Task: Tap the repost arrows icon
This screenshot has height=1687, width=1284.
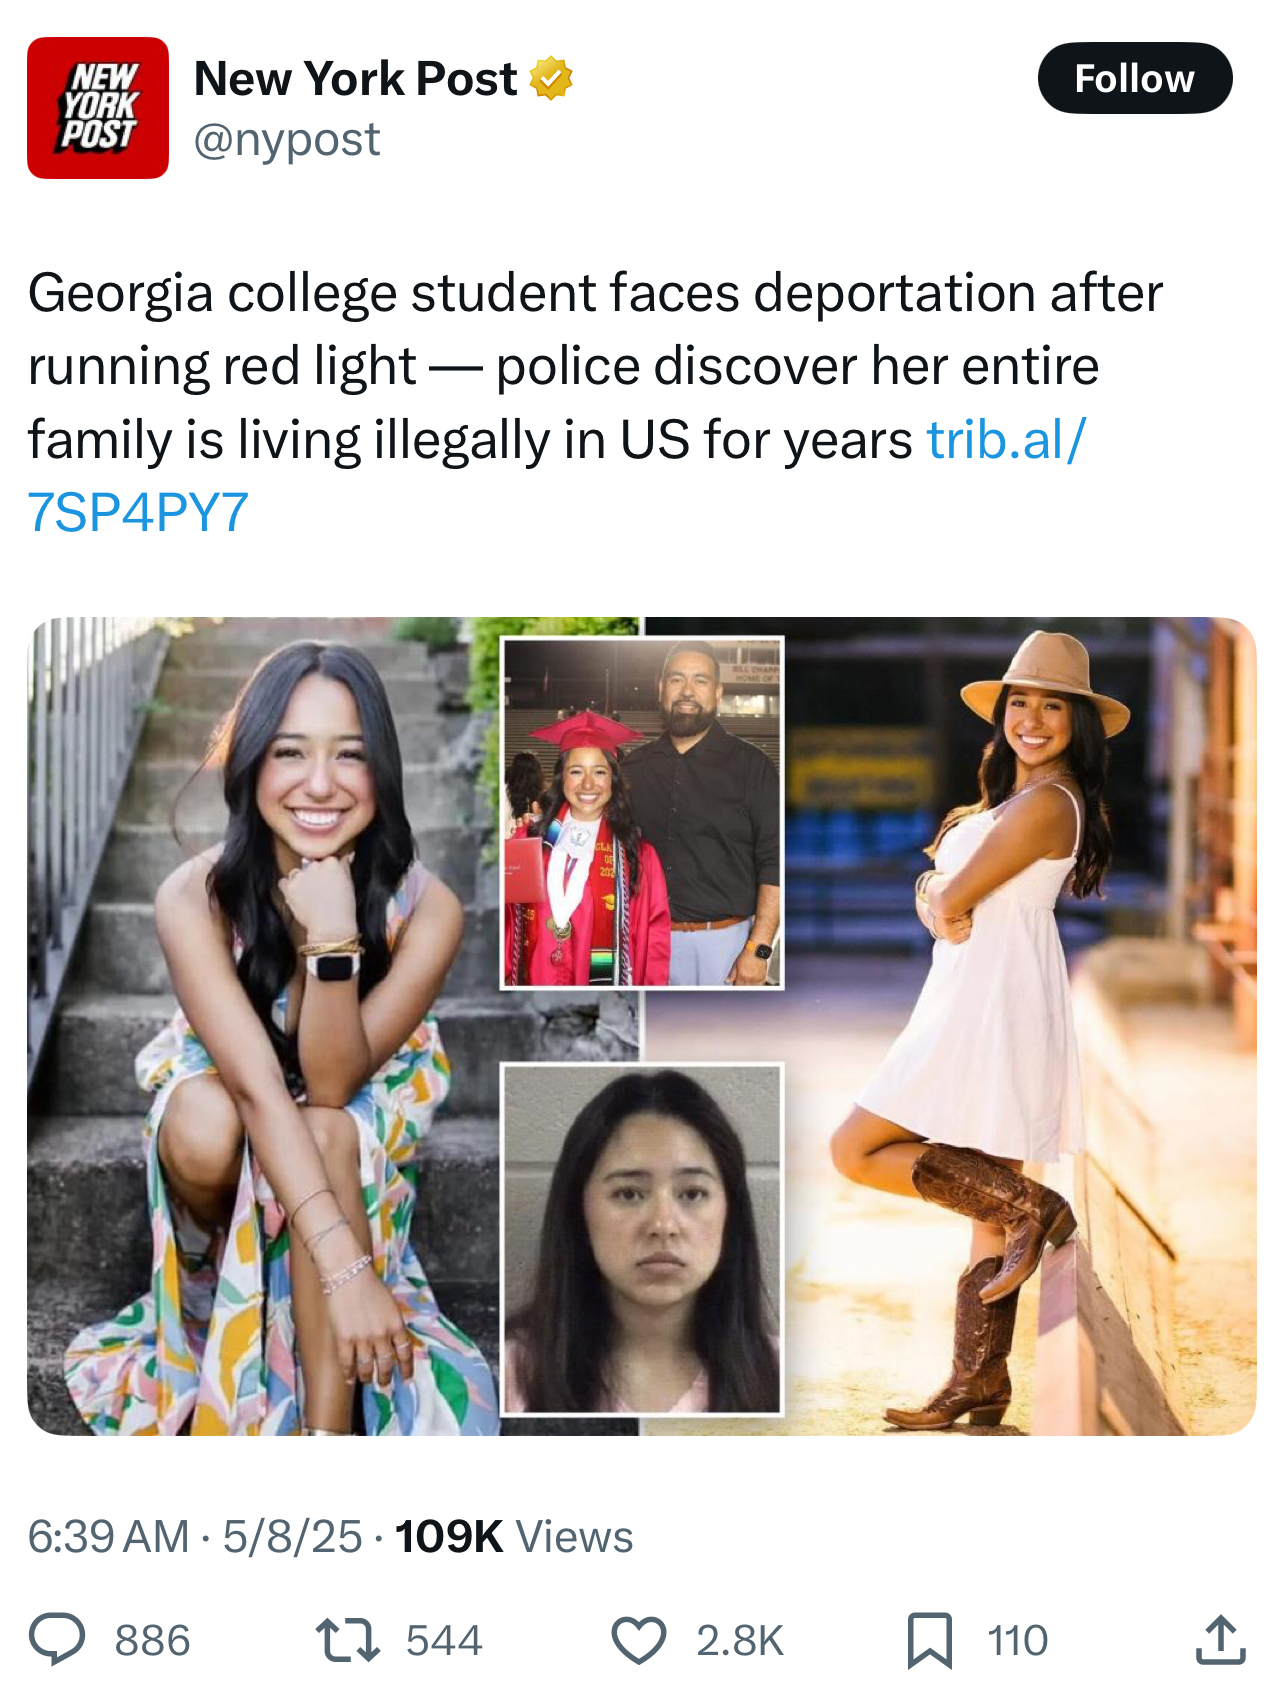Action: pos(347,1640)
